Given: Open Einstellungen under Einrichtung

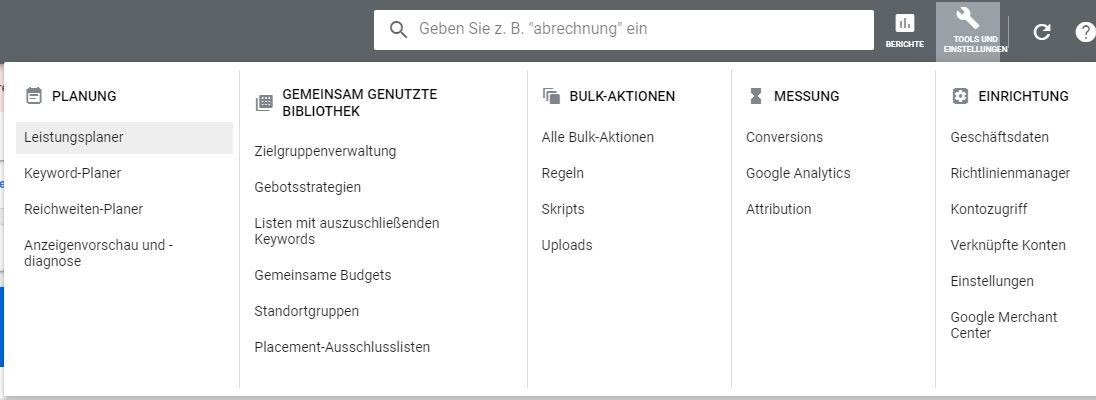Looking at the screenshot, I should pos(992,281).
